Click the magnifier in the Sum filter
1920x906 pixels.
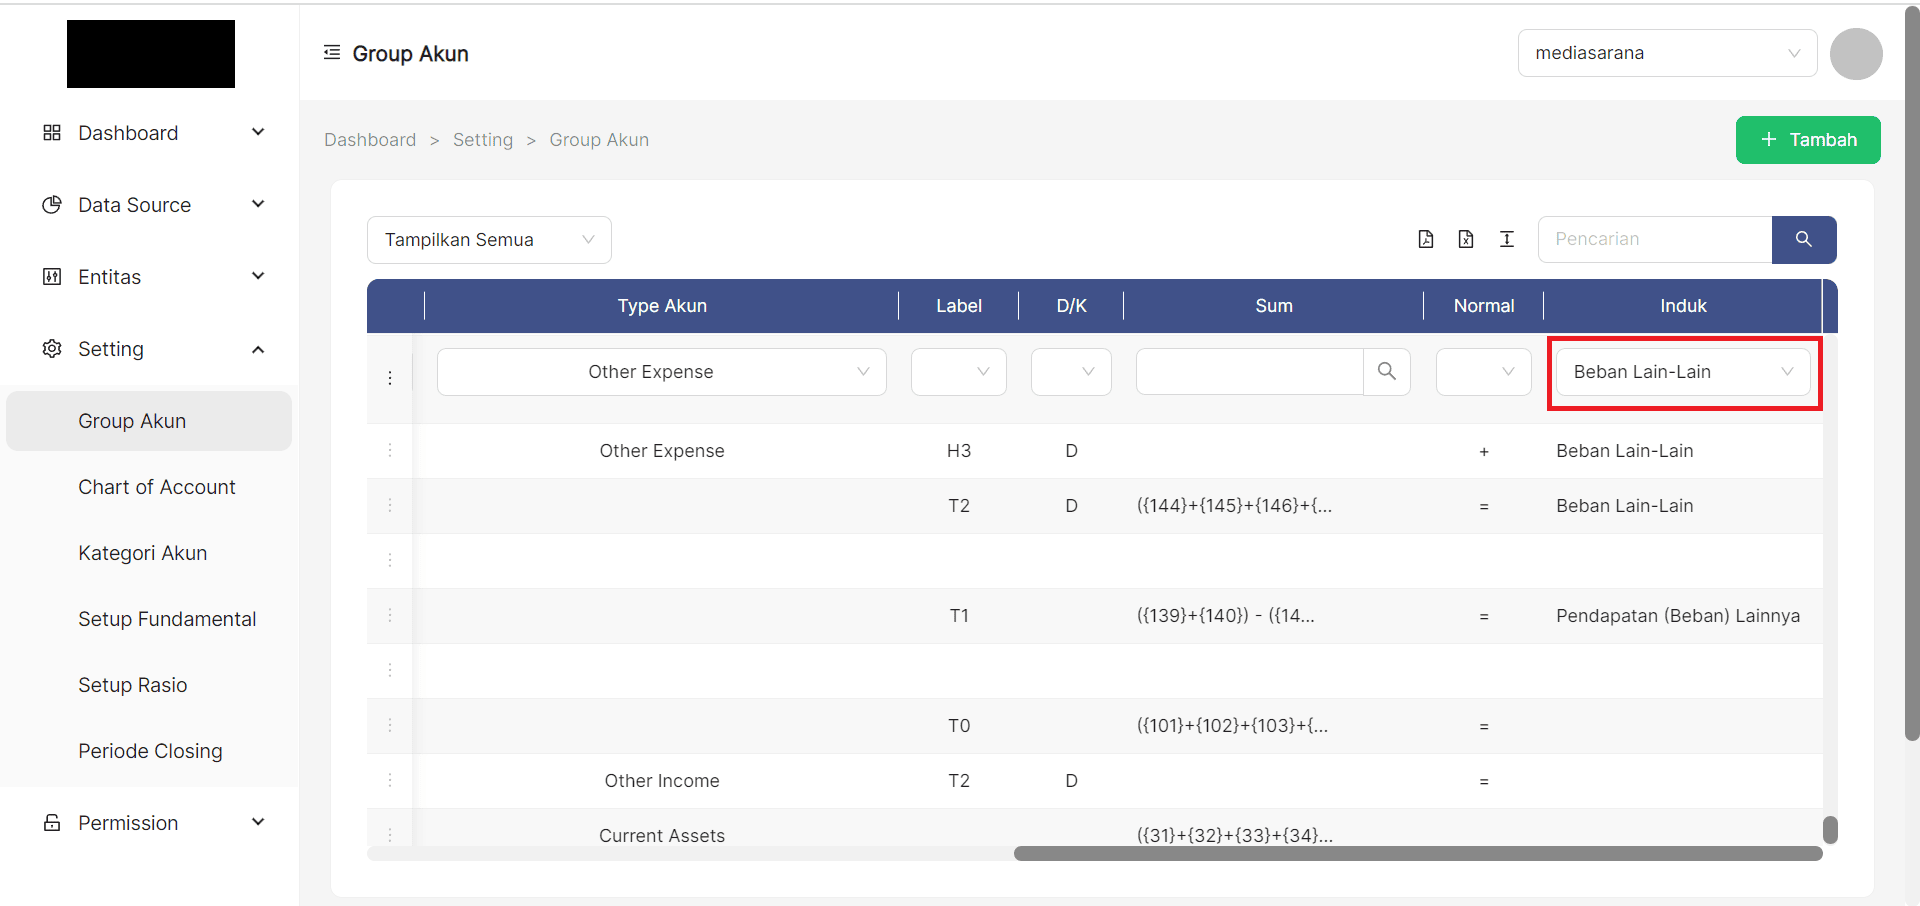pyautogui.click(x=1387, y=372)
